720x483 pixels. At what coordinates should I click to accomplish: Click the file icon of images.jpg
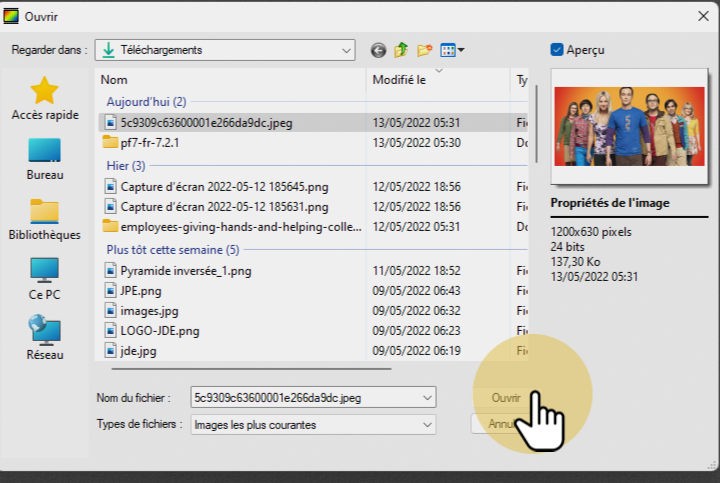tap(110, 311)
